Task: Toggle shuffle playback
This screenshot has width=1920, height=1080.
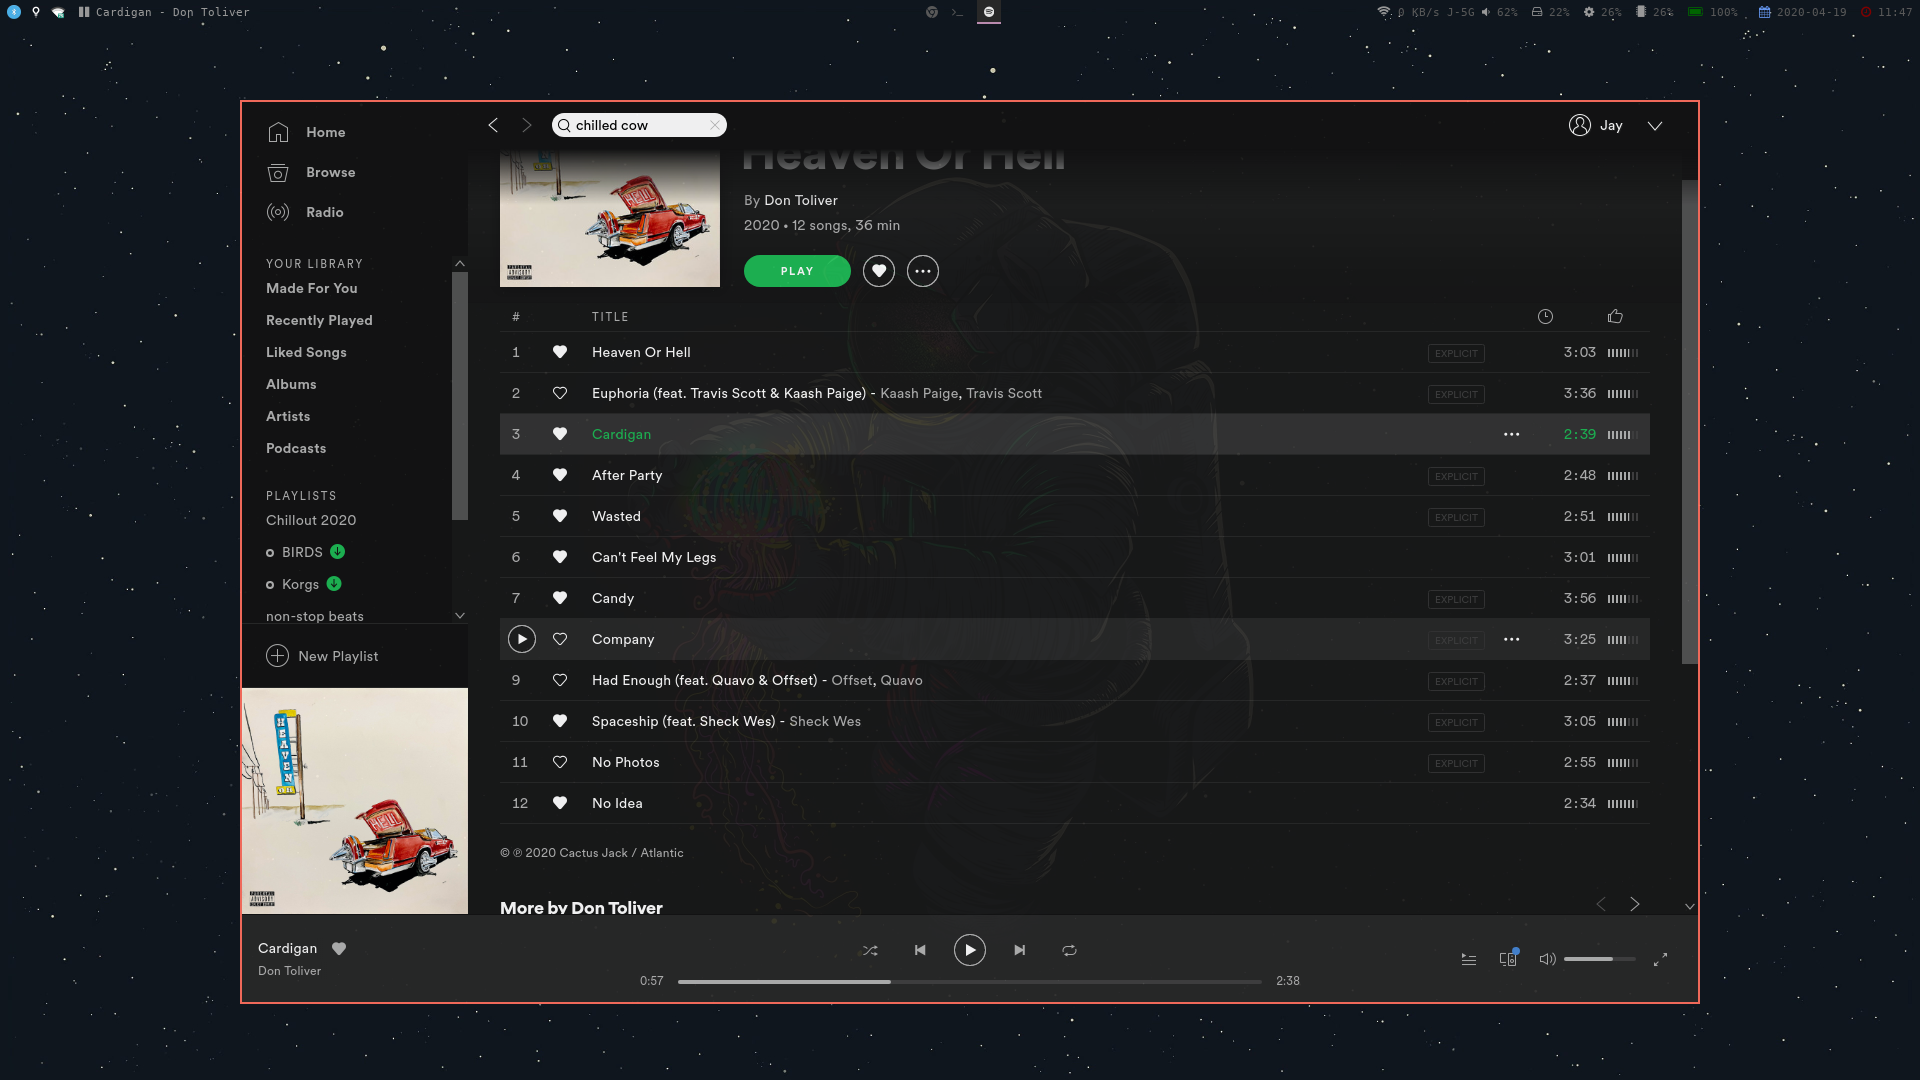Action: (x=870, y=950)
